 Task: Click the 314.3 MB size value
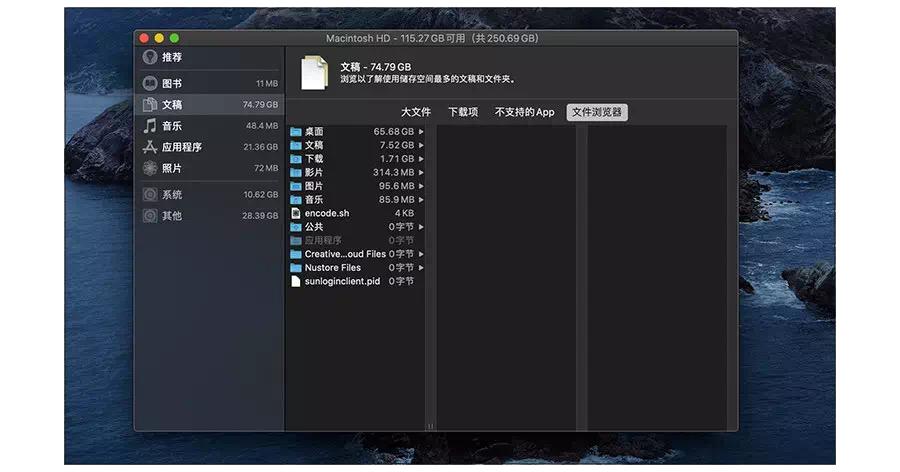coord(393,172)
